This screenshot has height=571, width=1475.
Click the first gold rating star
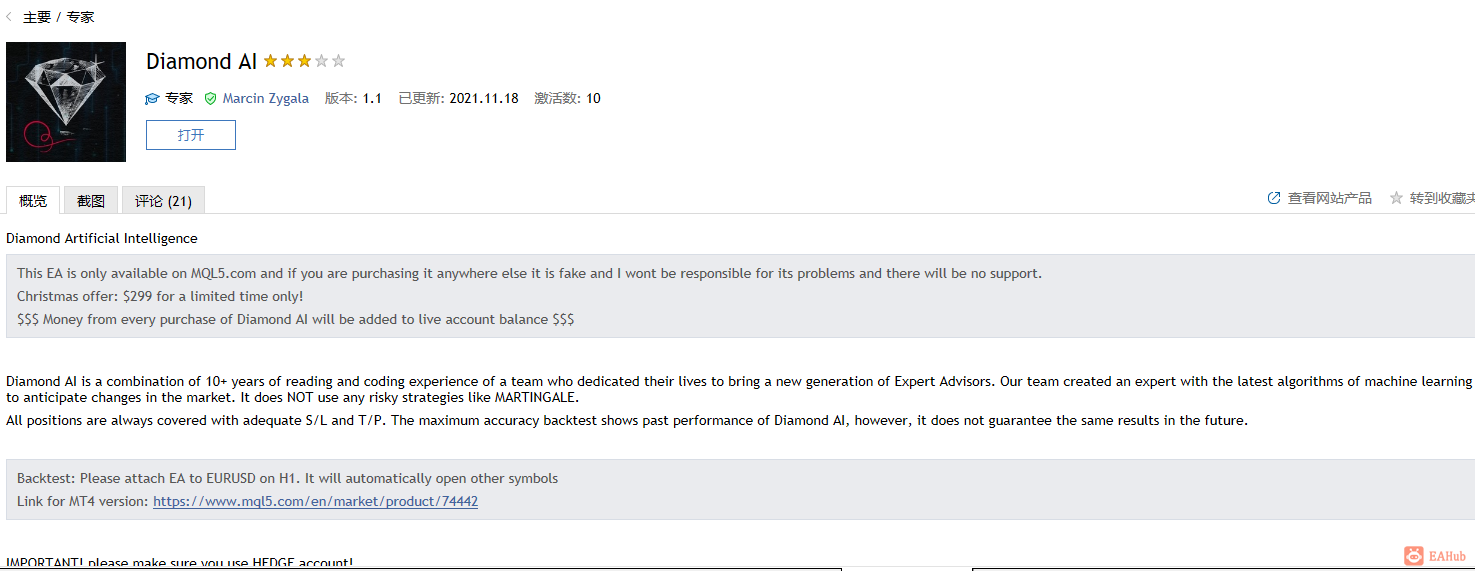[270, 61]
